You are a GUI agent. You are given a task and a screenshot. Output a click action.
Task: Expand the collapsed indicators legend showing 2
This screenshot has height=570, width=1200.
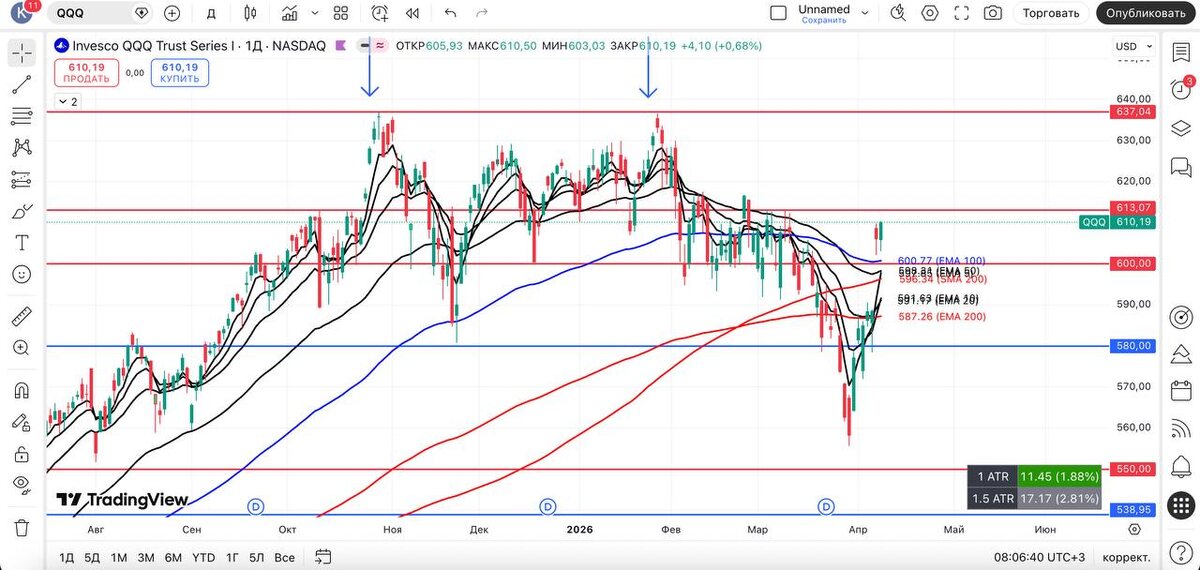pos(68,101)
